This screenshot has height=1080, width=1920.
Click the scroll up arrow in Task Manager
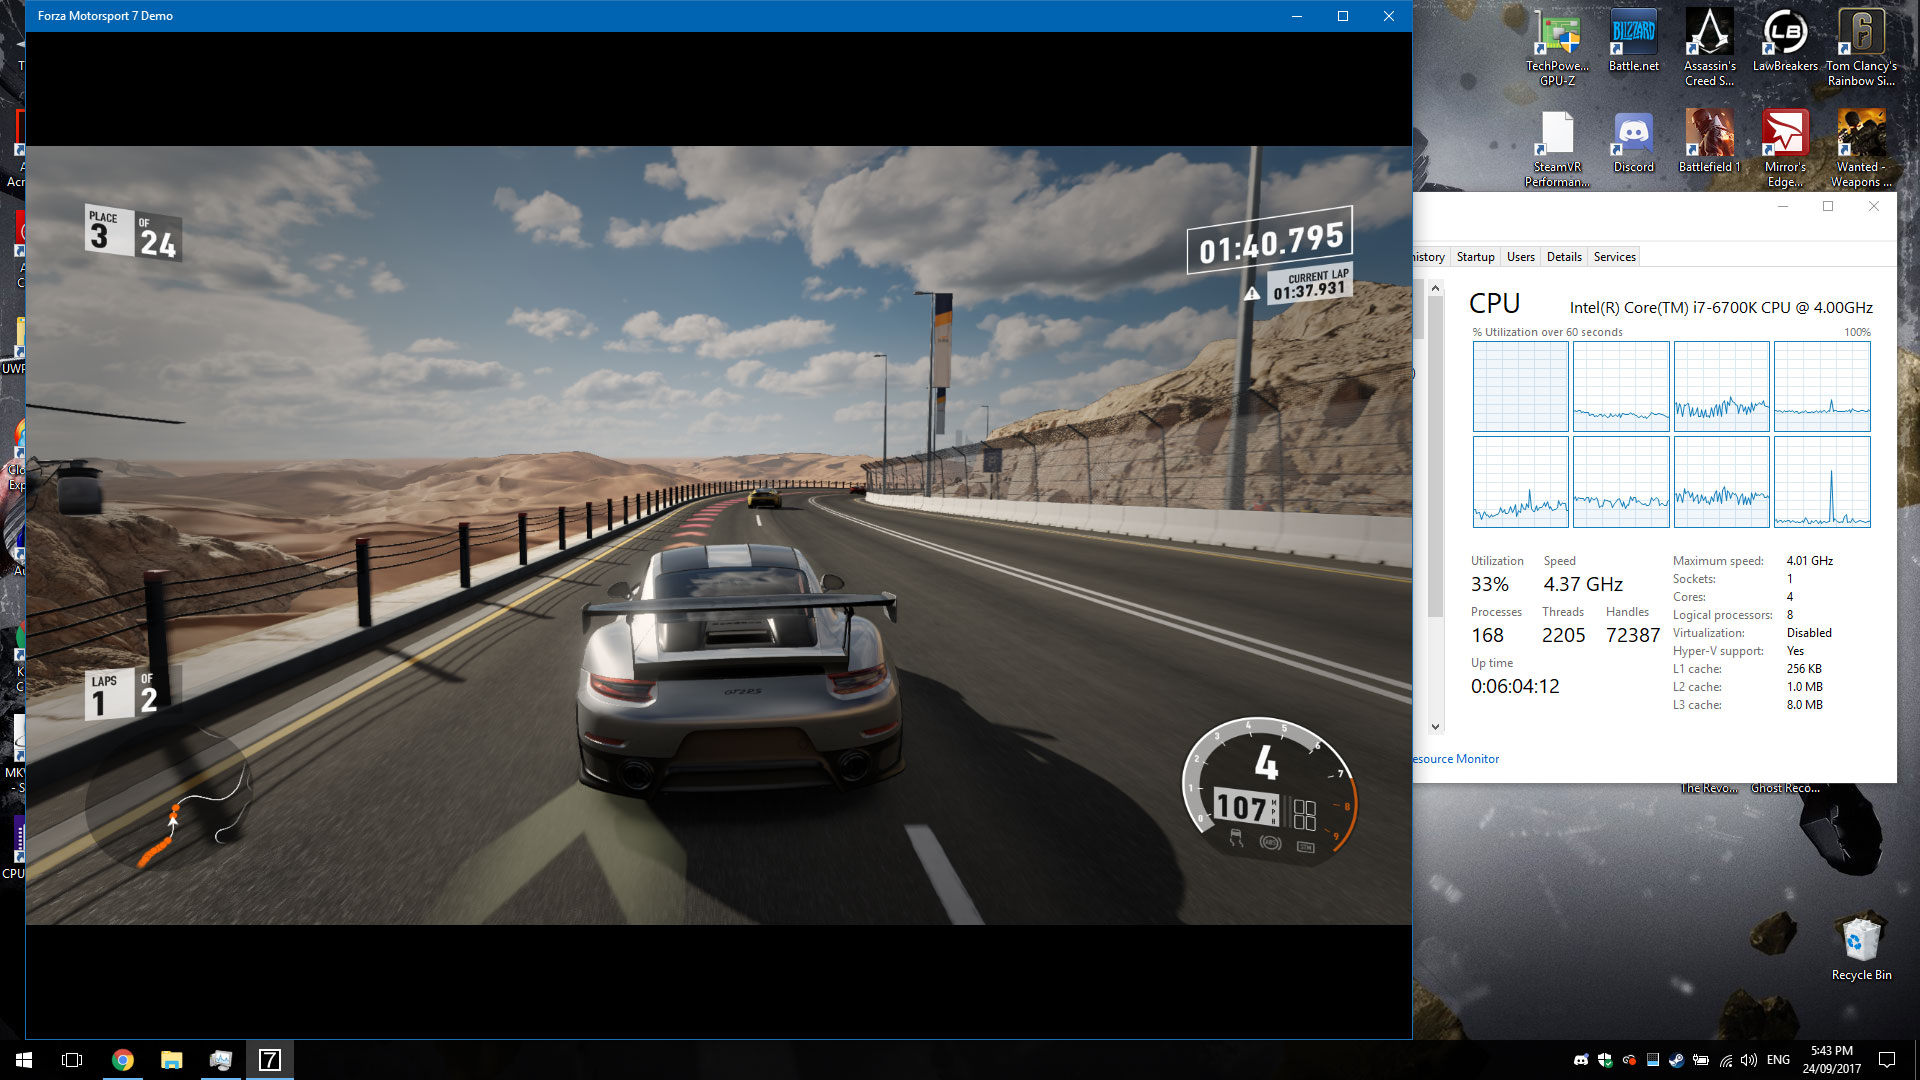click(x=1436, y=289)
